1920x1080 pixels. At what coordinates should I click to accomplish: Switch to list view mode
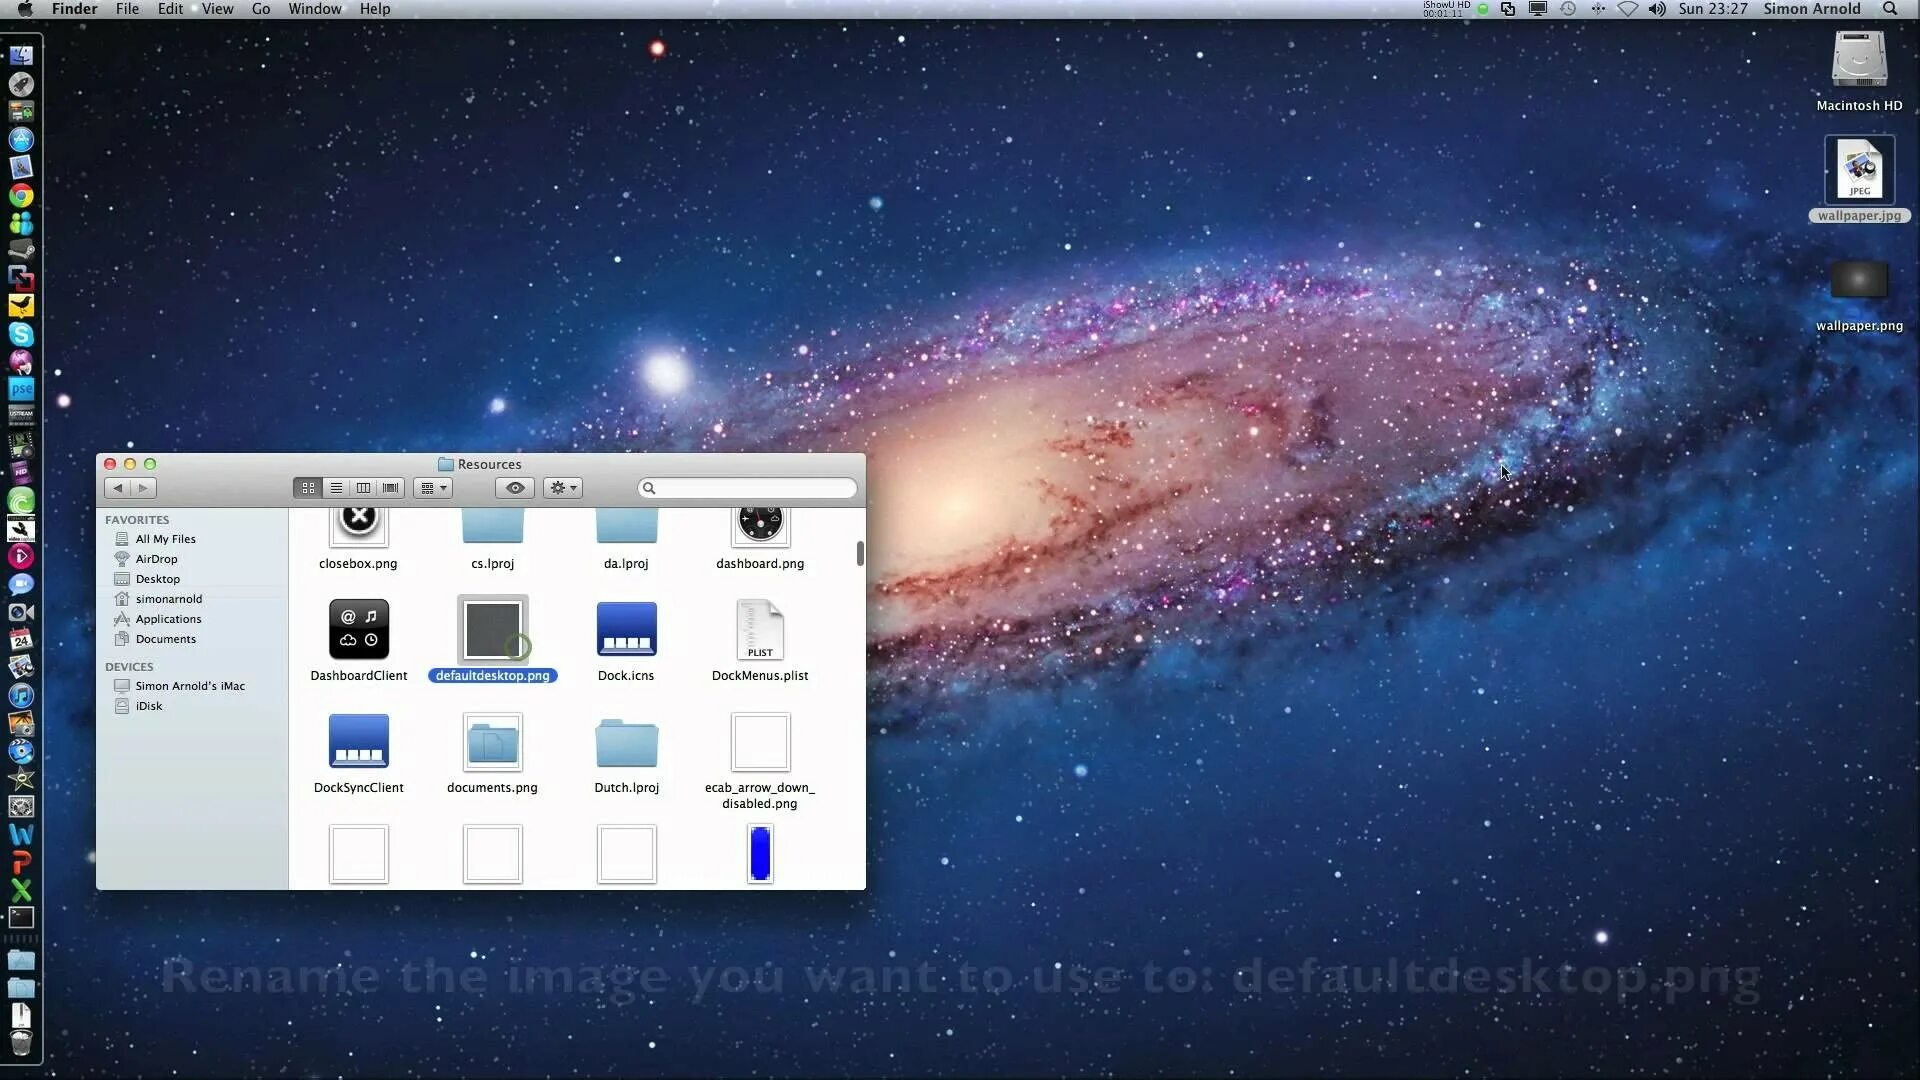pos(336,488)
